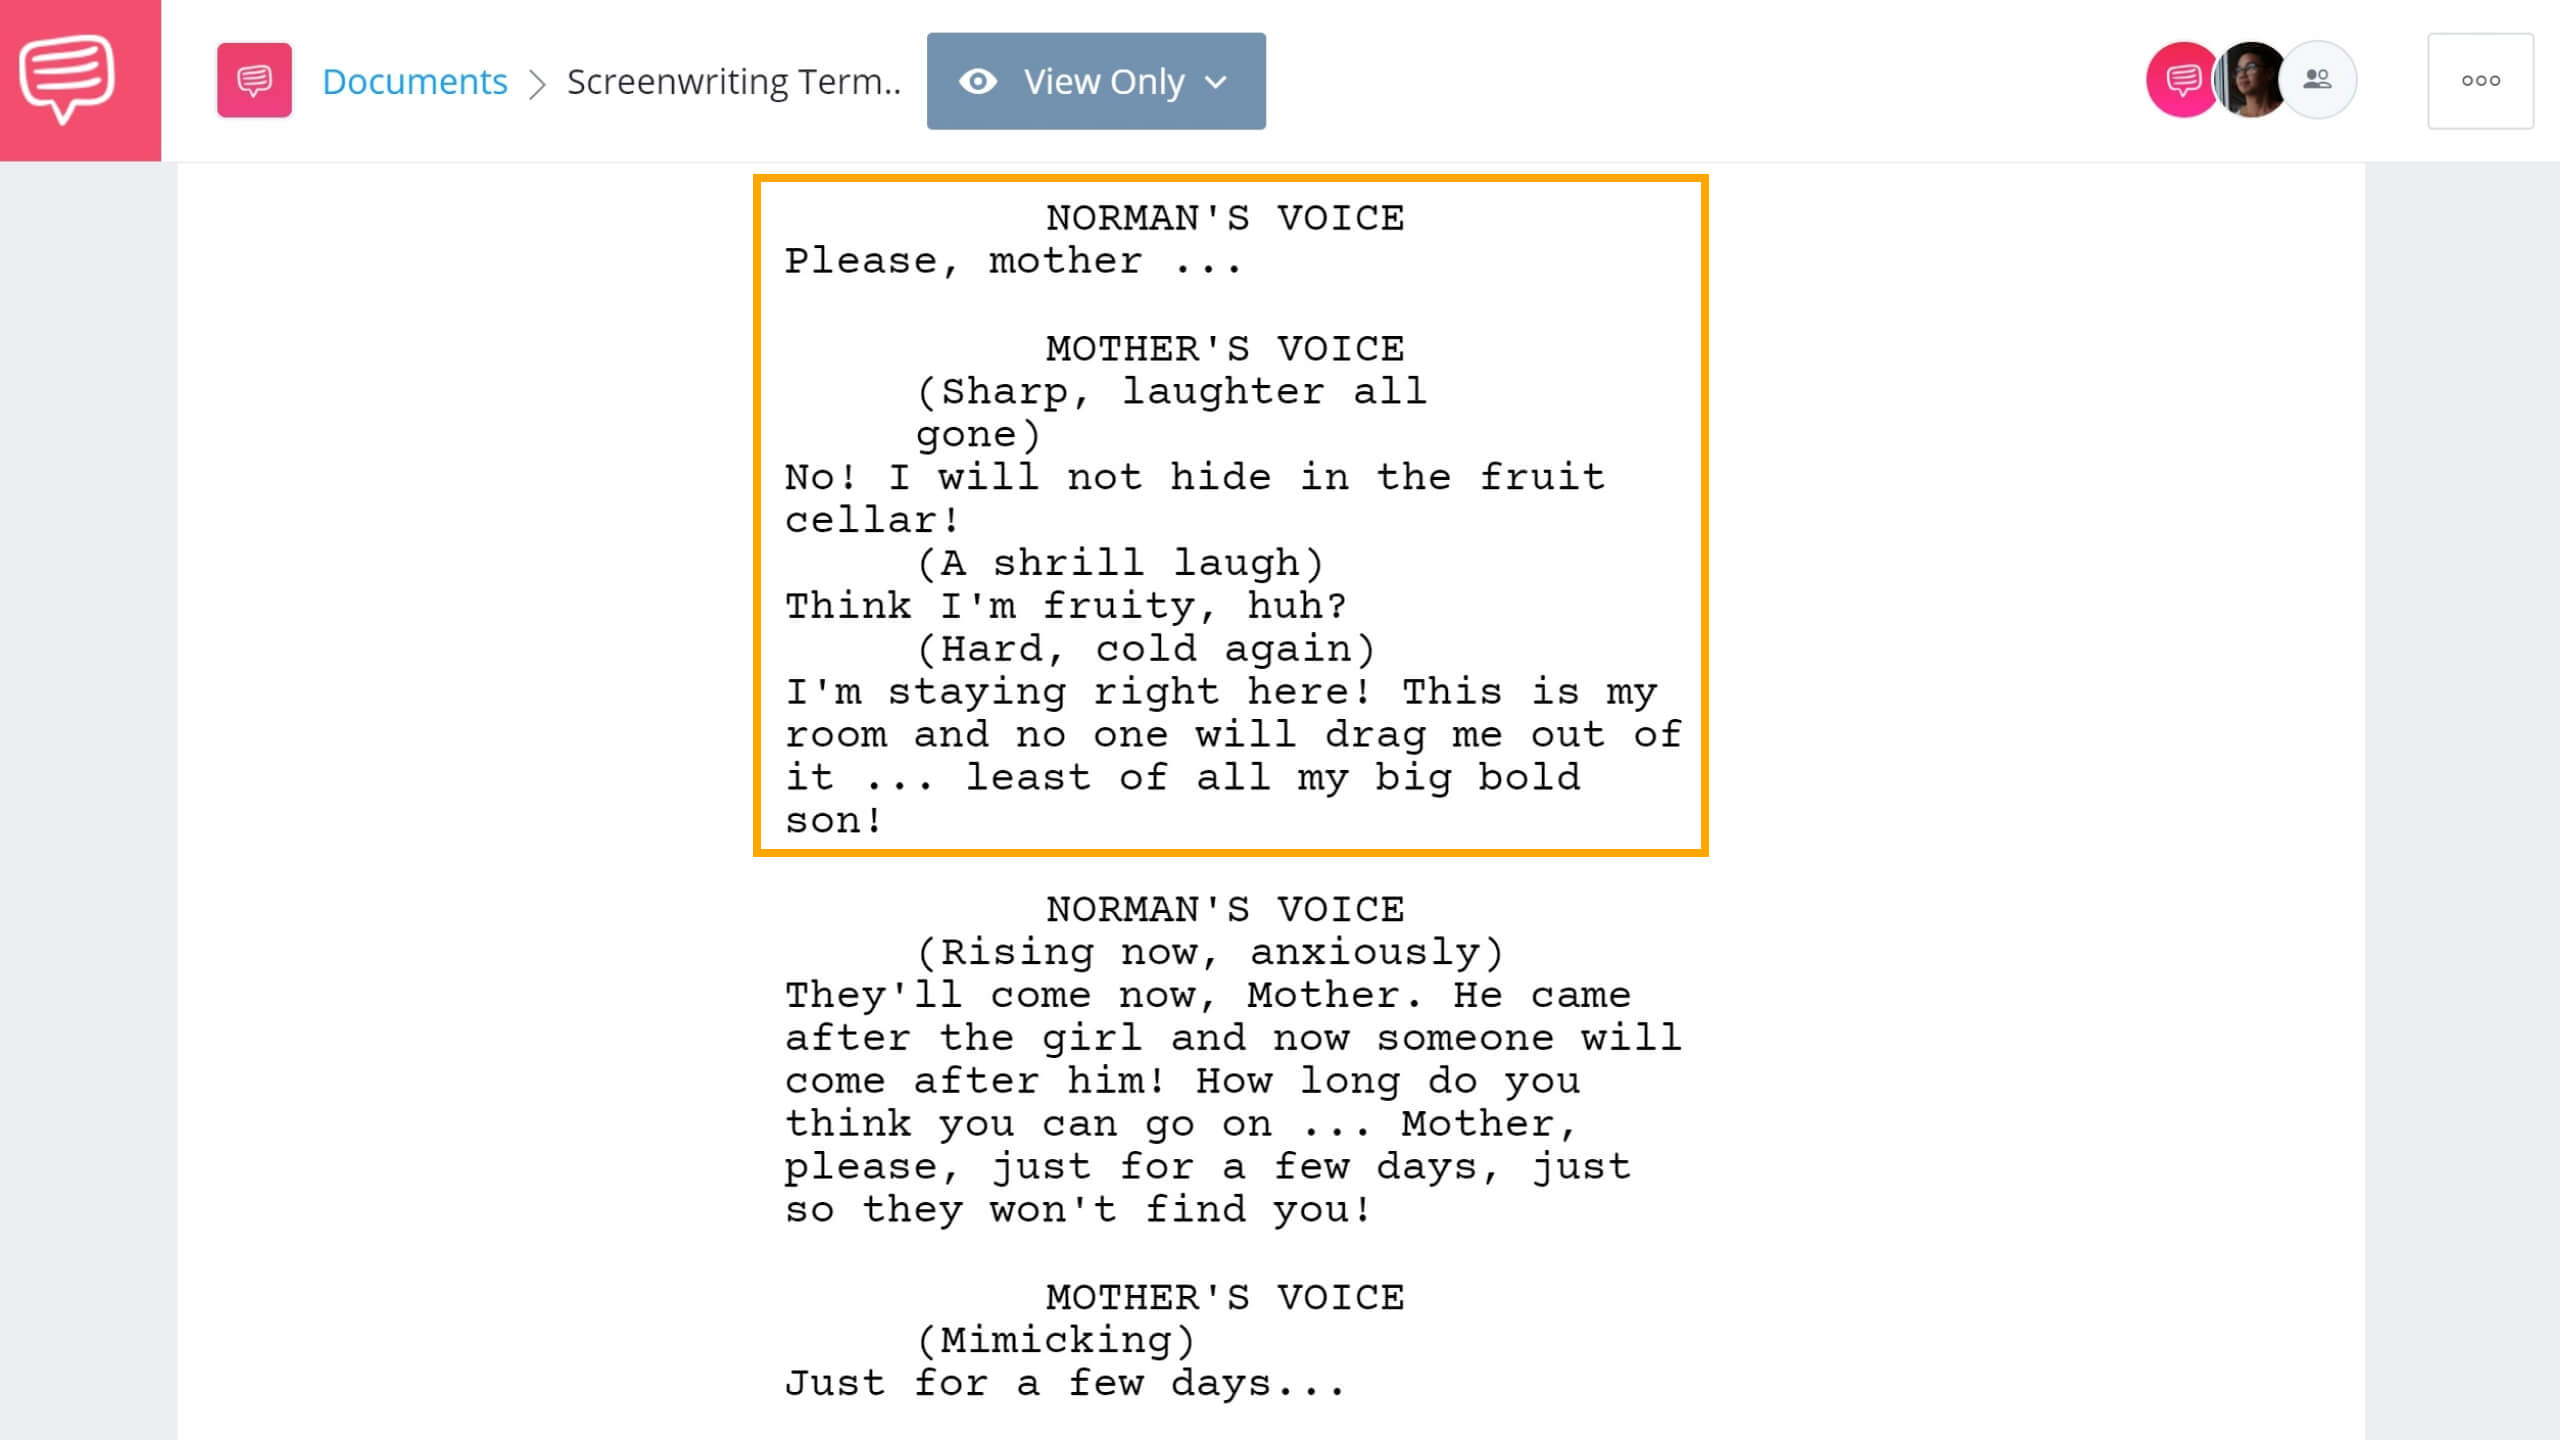This screenshot has height=1440, width=2560.
Task: Click the three-dot overflow menu icon
Action: coord(2479,81)
